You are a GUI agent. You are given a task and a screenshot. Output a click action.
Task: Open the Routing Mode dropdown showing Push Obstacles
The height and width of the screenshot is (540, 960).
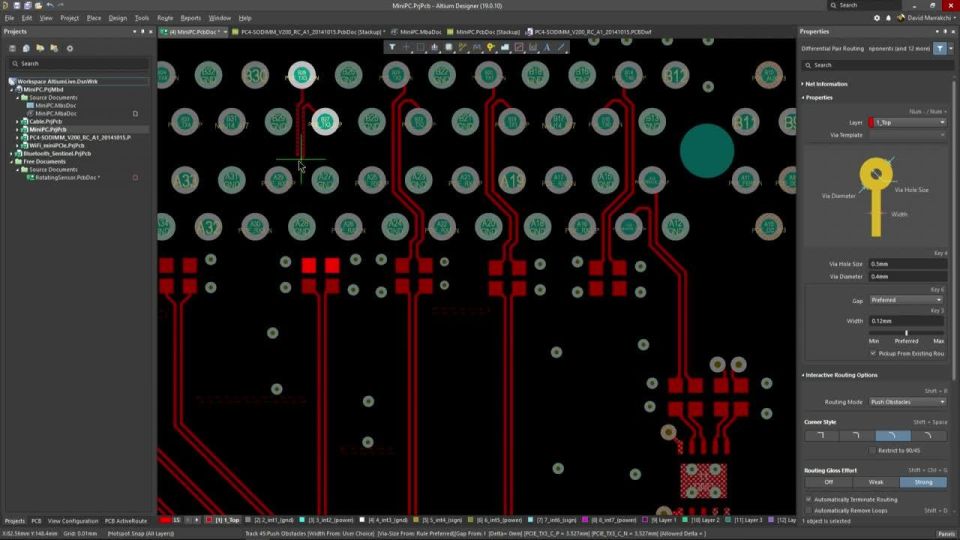[x=906, y=402]
